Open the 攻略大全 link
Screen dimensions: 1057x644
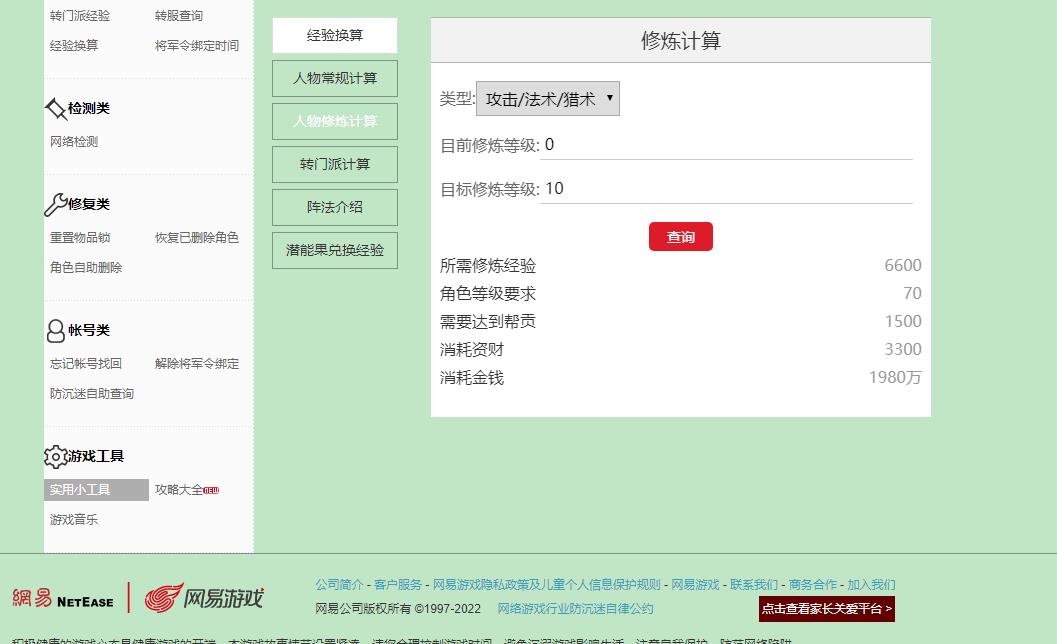point(179,490)
